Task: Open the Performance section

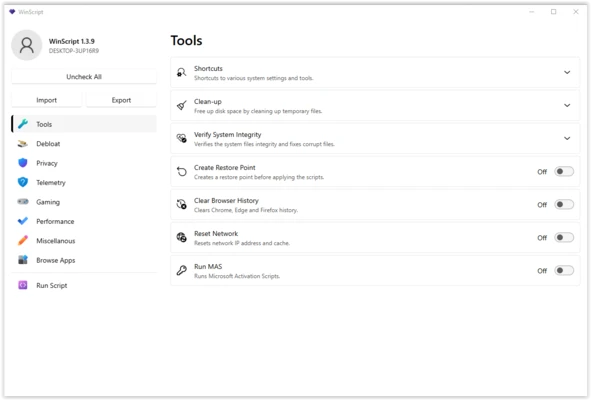Action: 84,221
